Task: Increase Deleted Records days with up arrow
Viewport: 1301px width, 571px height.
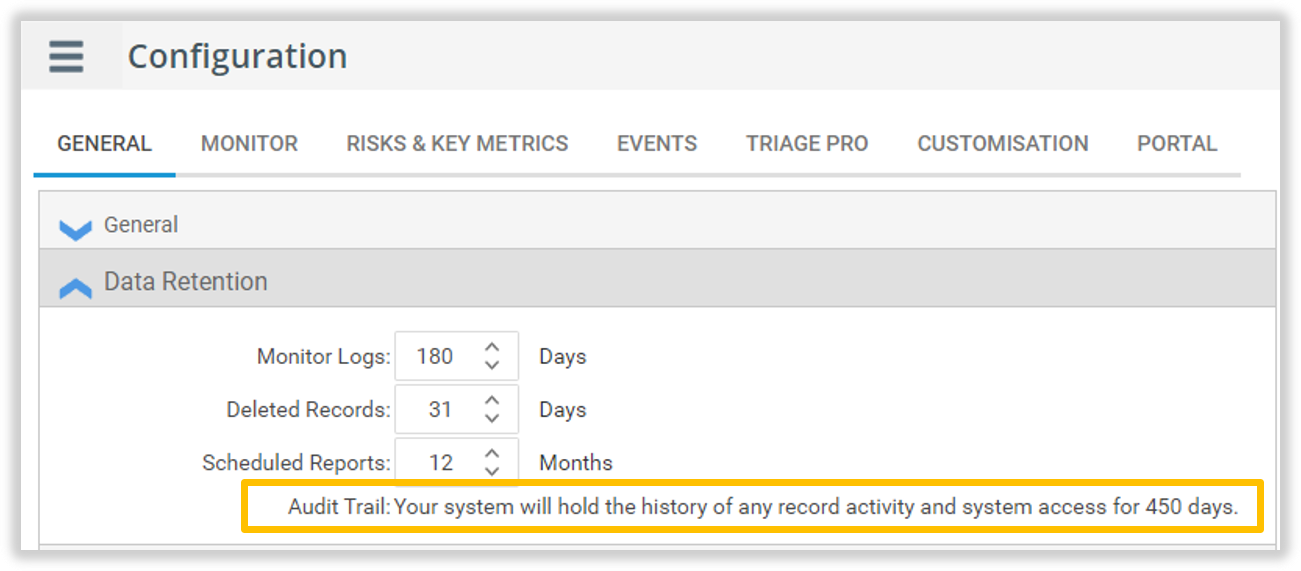Action: point(491,400)
